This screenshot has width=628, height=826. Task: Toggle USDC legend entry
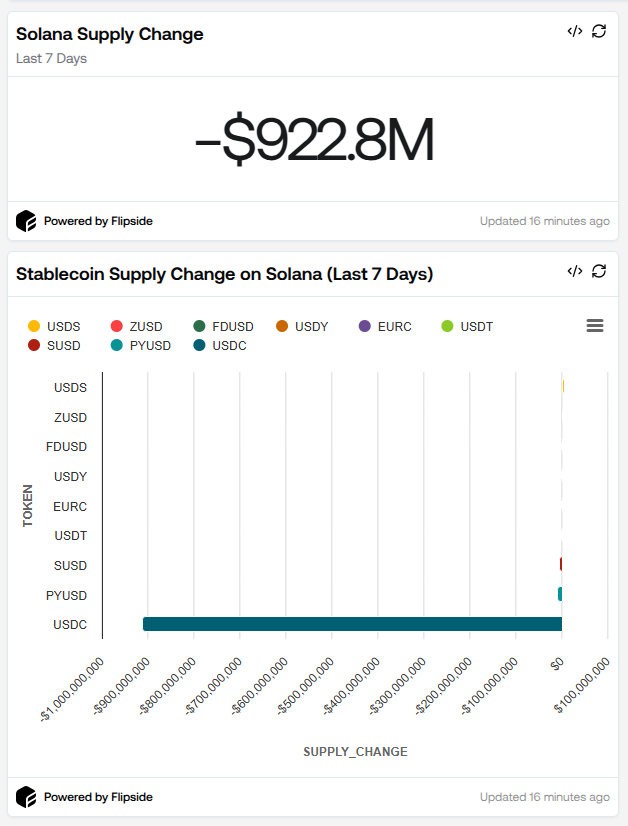pos(222,346)
